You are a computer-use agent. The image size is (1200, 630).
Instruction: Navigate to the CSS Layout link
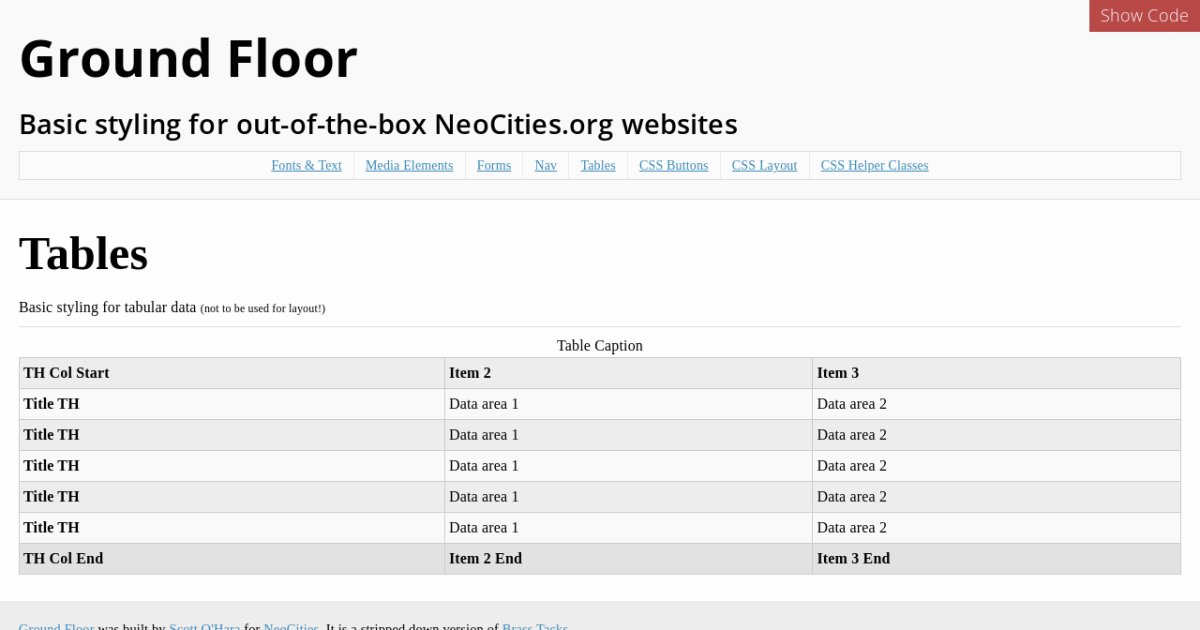764,166
